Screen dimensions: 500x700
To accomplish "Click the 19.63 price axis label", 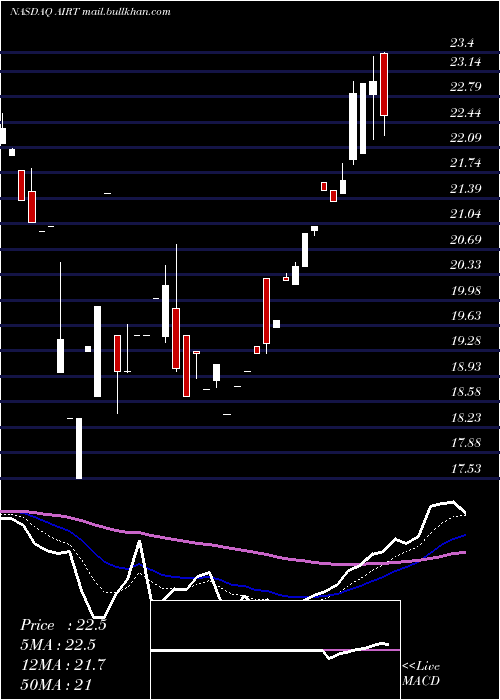I will coord(466,316).
